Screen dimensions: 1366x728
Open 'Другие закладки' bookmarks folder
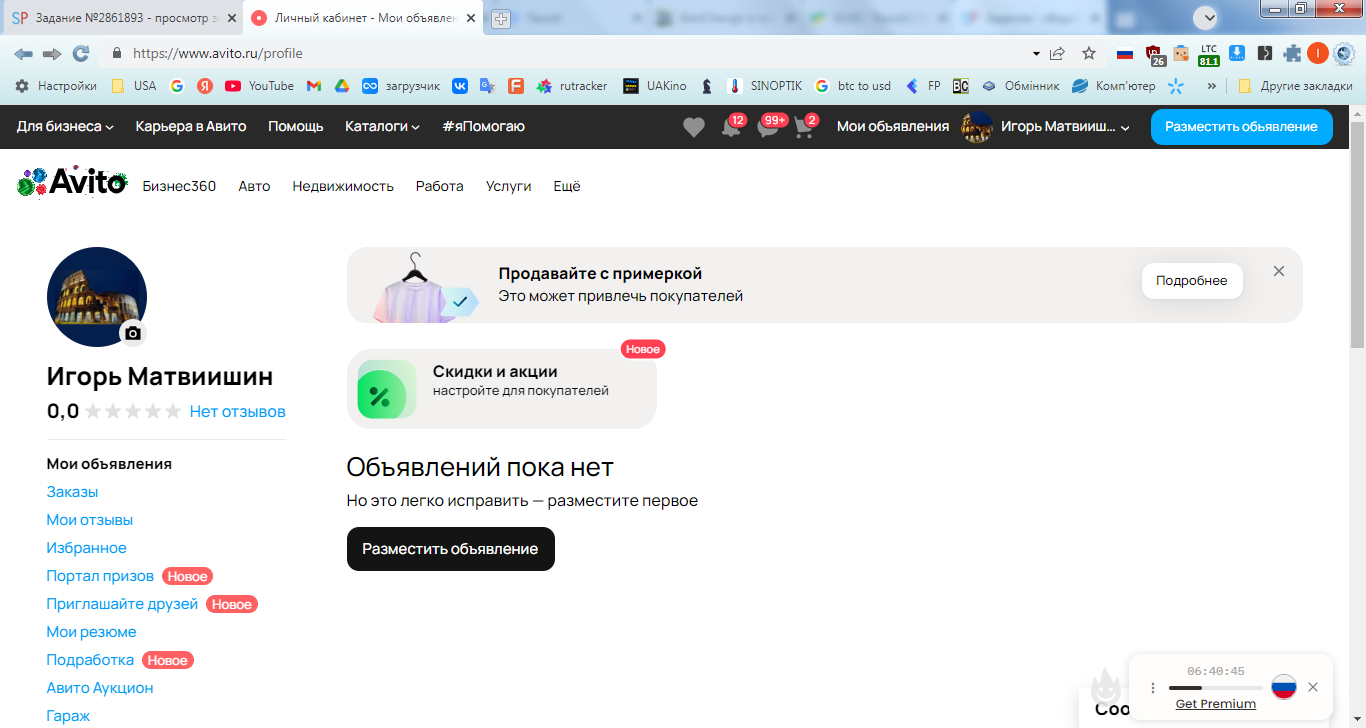pyautogui.click(x=1295, y=86)
